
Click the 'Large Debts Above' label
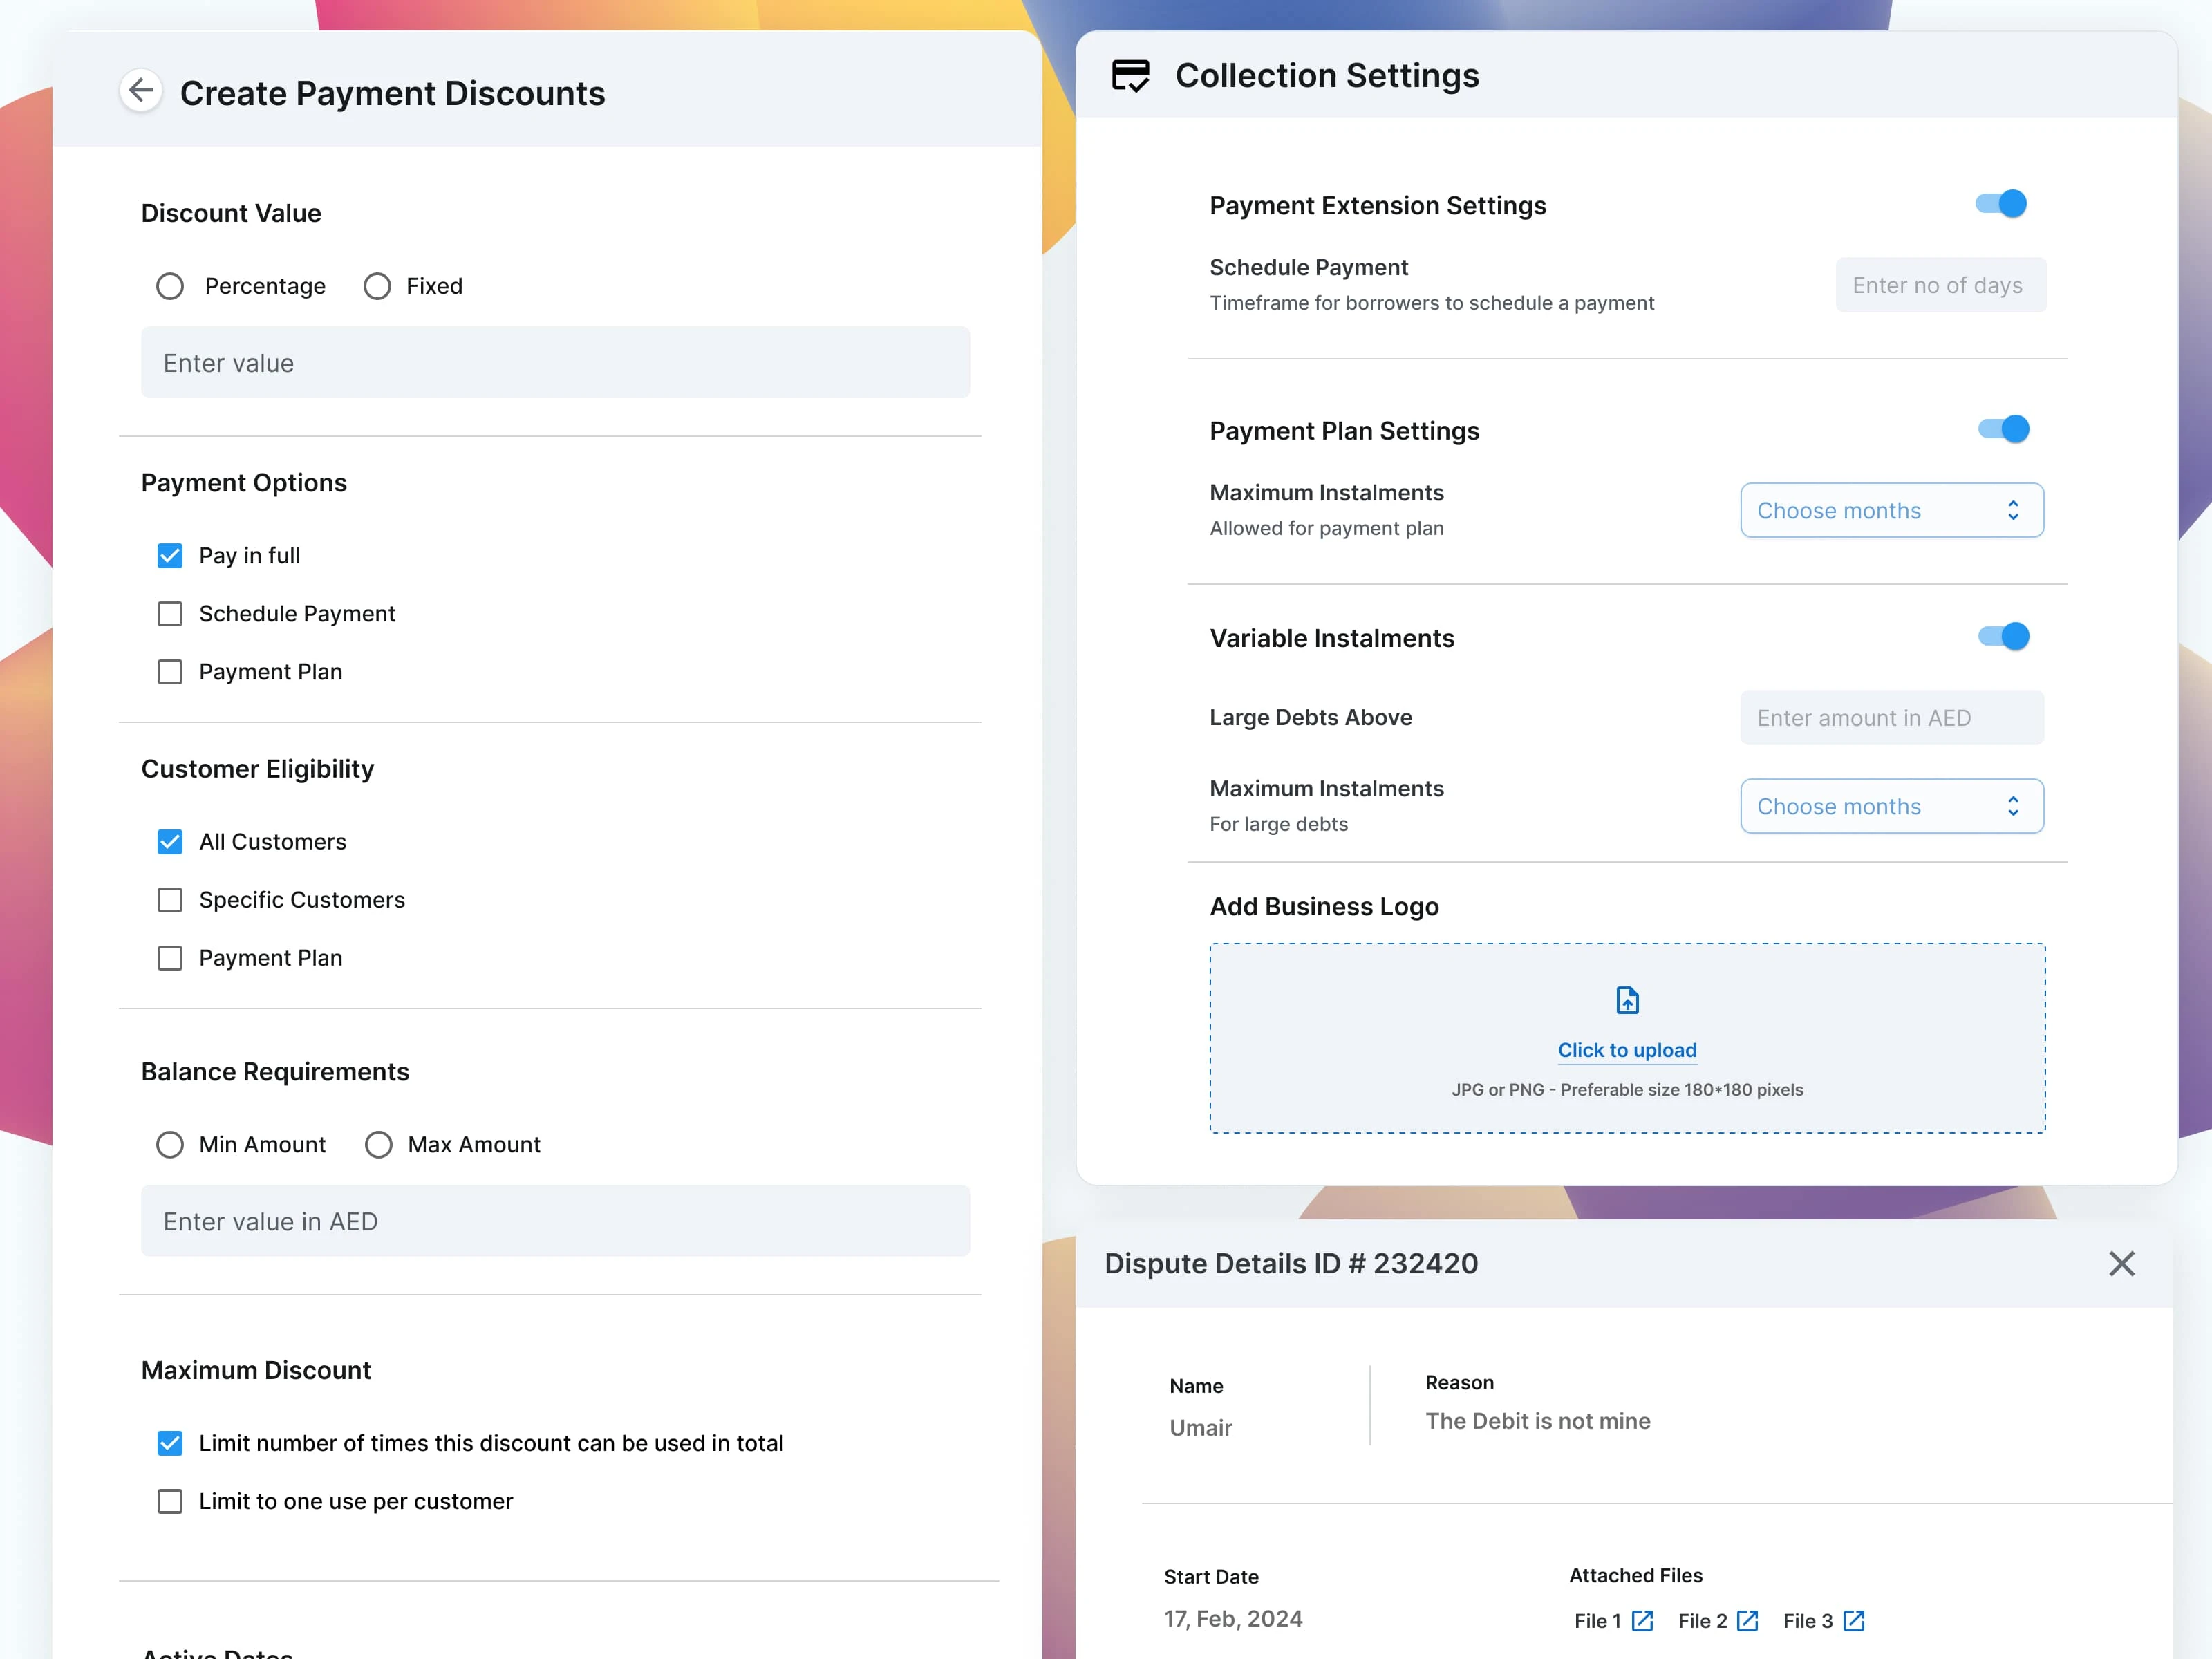[1310, 717]
